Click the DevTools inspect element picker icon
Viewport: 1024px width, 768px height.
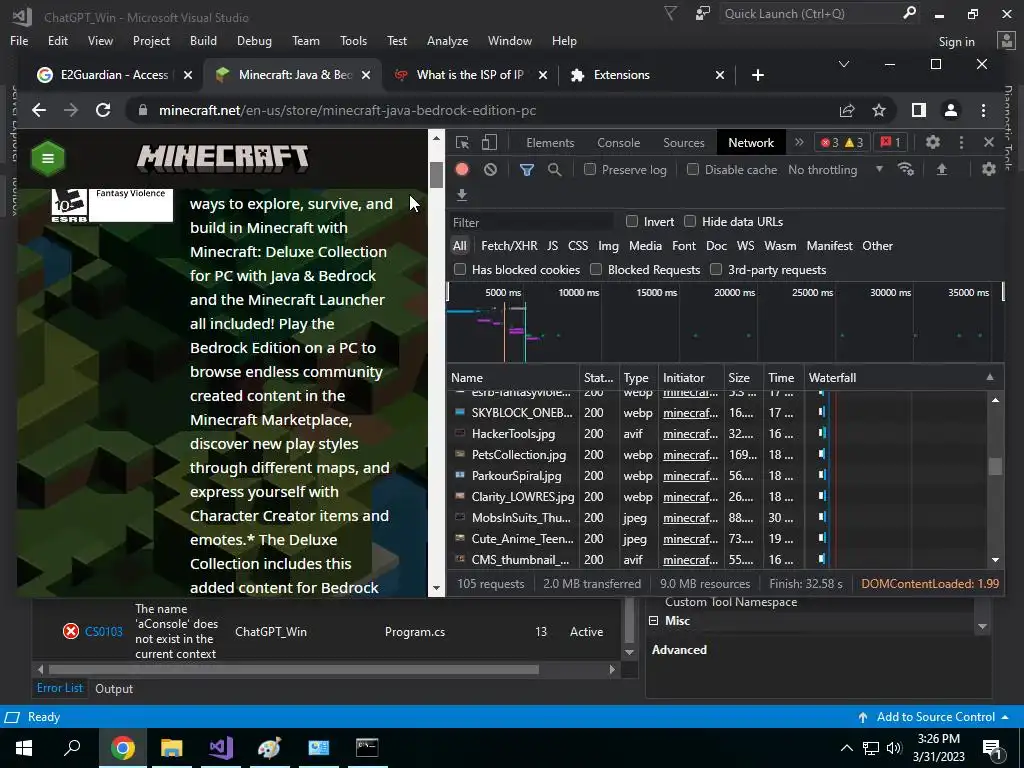(462, 142)
